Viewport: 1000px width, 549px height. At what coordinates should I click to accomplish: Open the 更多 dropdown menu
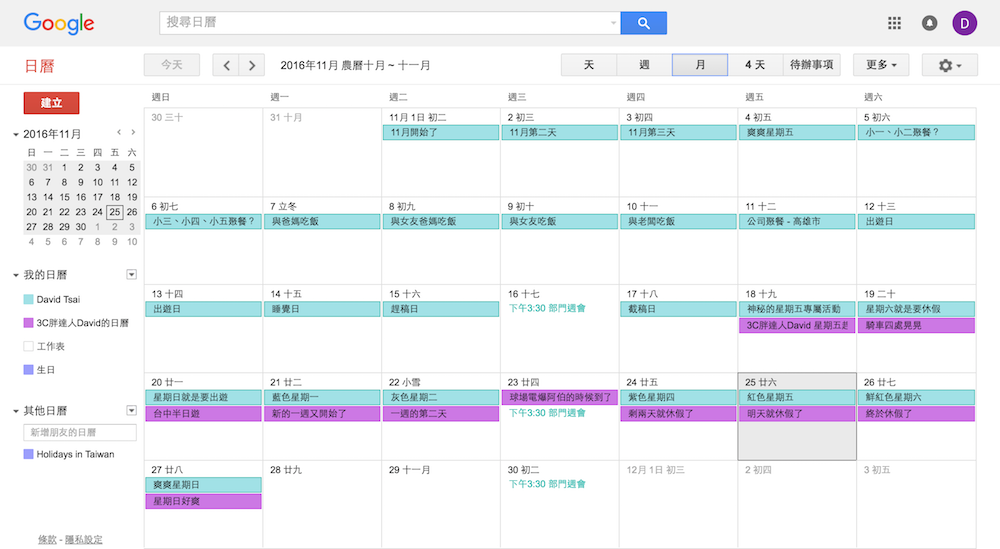(x=880, y=65)
